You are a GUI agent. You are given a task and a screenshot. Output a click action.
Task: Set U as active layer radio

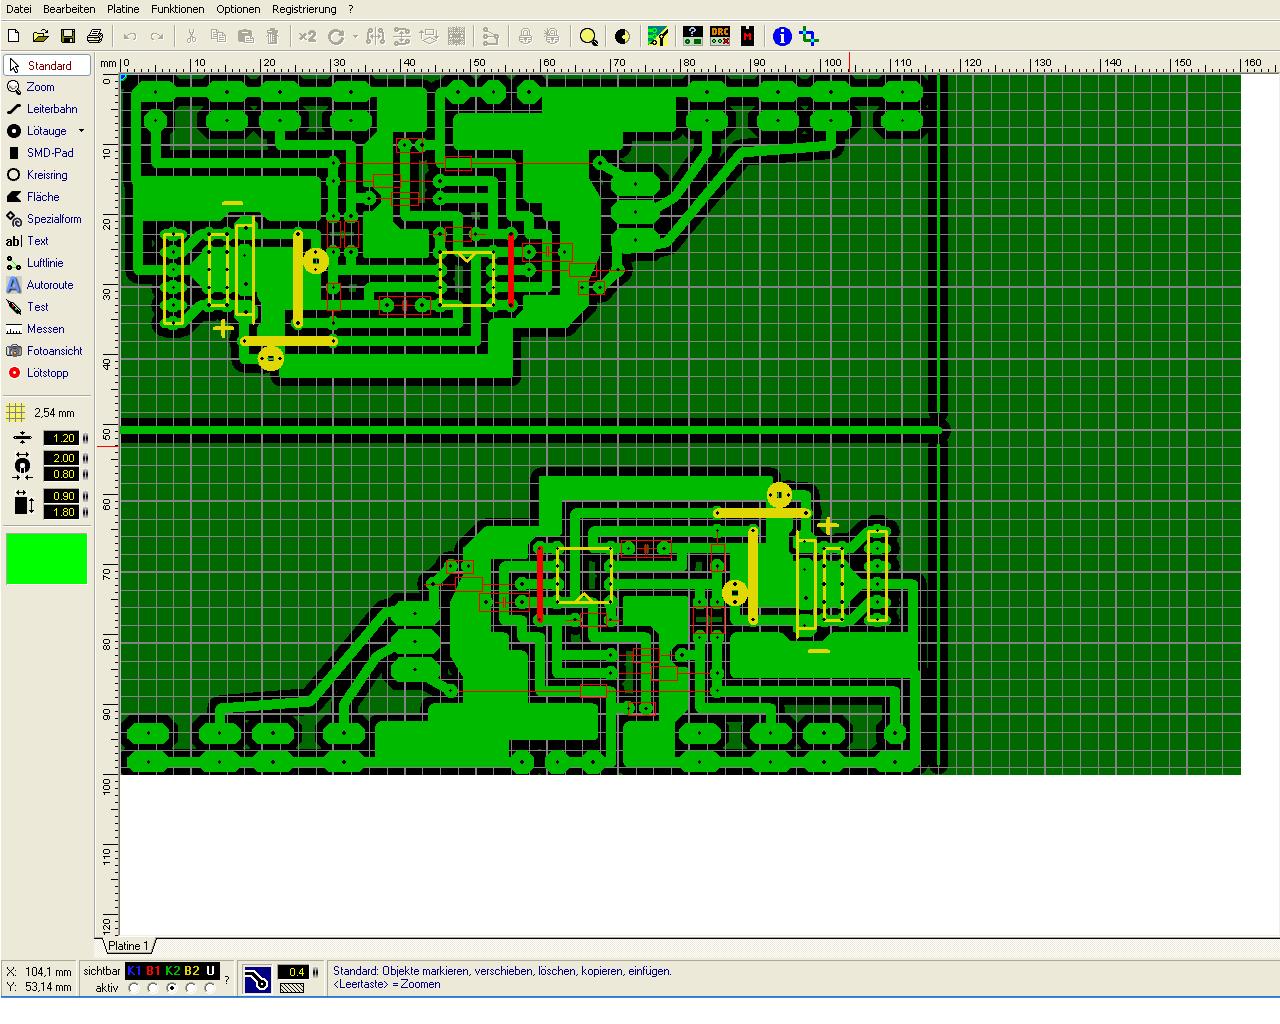click(x=210, y=988)
